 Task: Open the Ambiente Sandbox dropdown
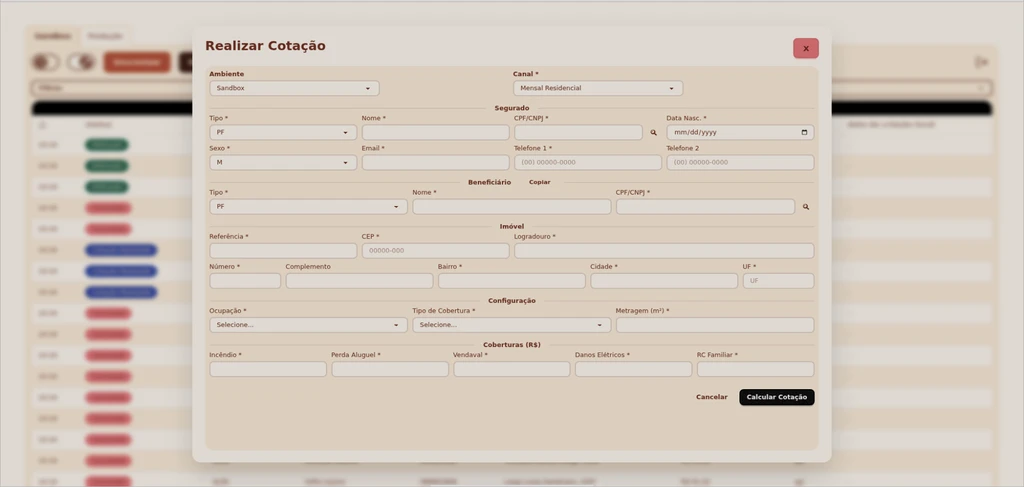click(x=294, y=88)
